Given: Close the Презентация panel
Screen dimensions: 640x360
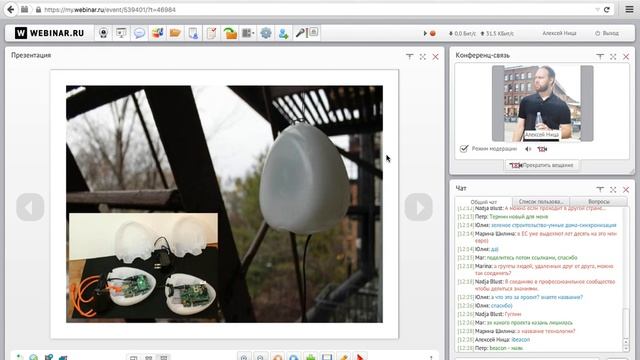Looking at the screenshot, I should pos(436,57).
